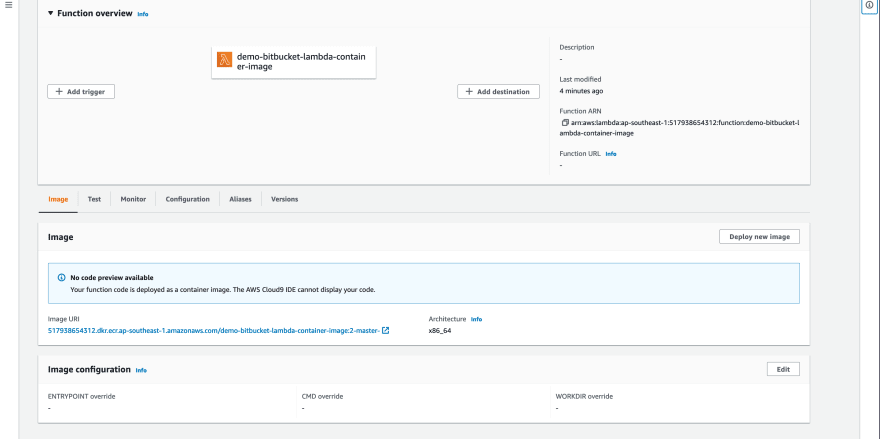Image resolution: width=880 pixels, height=439 pixels.
Task: Switch to the Configuration tab
Action: click(187, 199)
